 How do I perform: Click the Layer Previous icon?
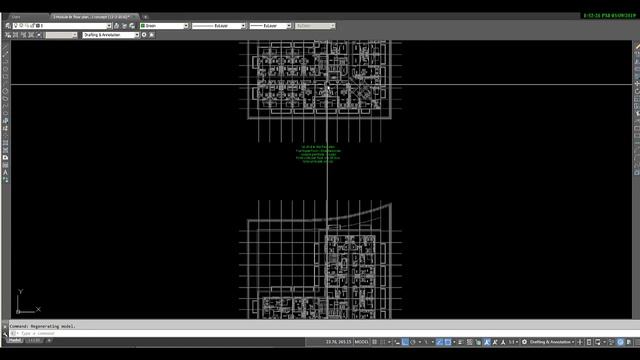point(124,26)
